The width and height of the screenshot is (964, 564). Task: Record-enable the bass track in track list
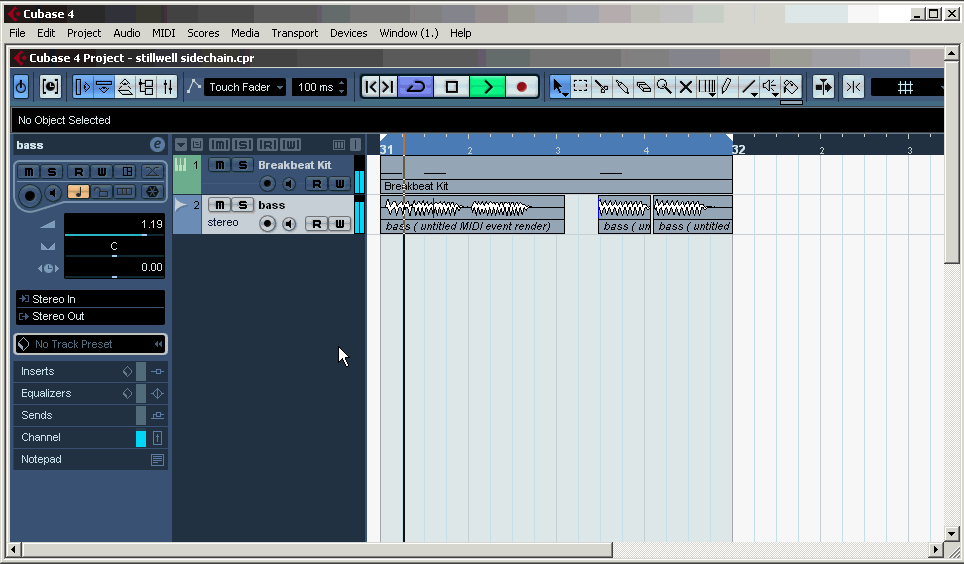267,224
